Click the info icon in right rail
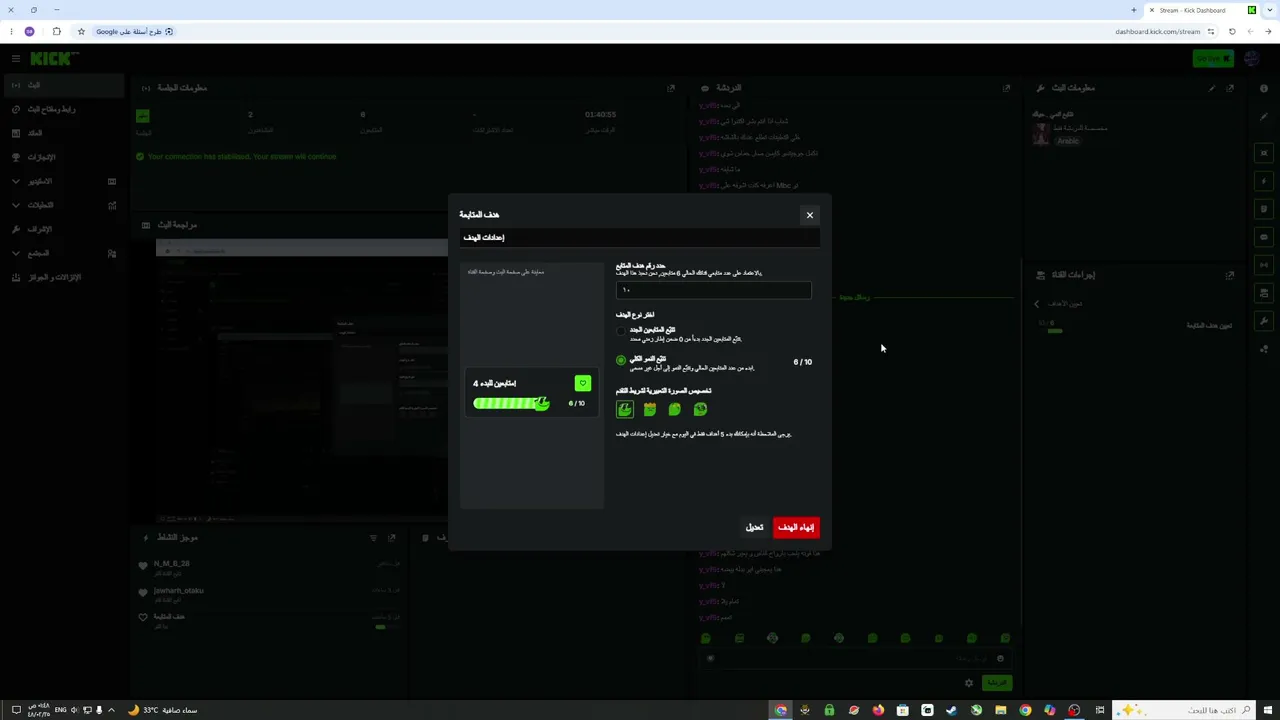The image size is (1280, 720). [x=1264, y=88]
